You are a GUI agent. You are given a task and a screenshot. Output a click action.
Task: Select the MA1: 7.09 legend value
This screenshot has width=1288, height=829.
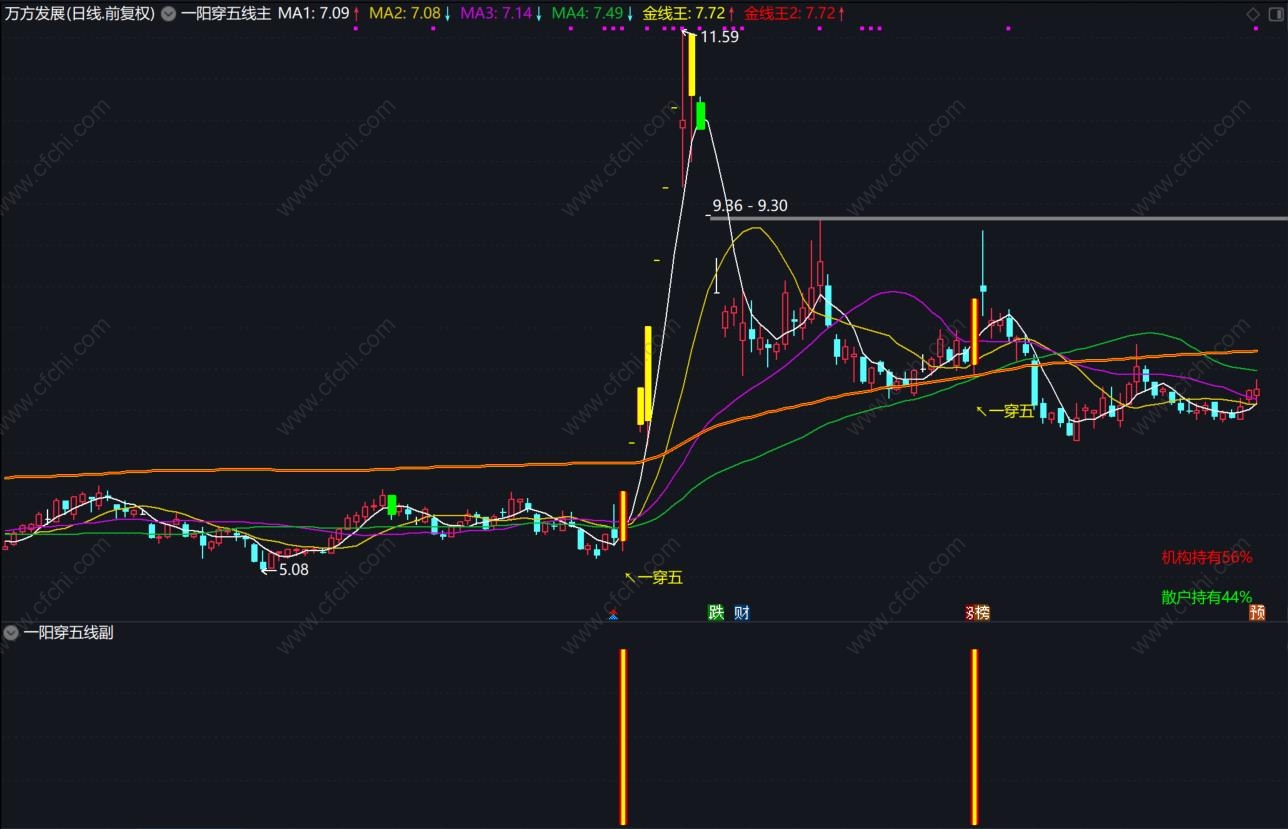[x=313, y=14]
